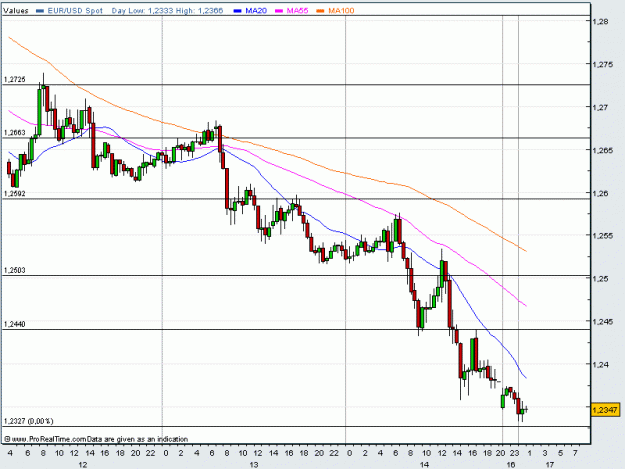The image size is (625, 469).
Task: Click the 1,2327 (0,00%) level label
Action: (x=28, y=421)
